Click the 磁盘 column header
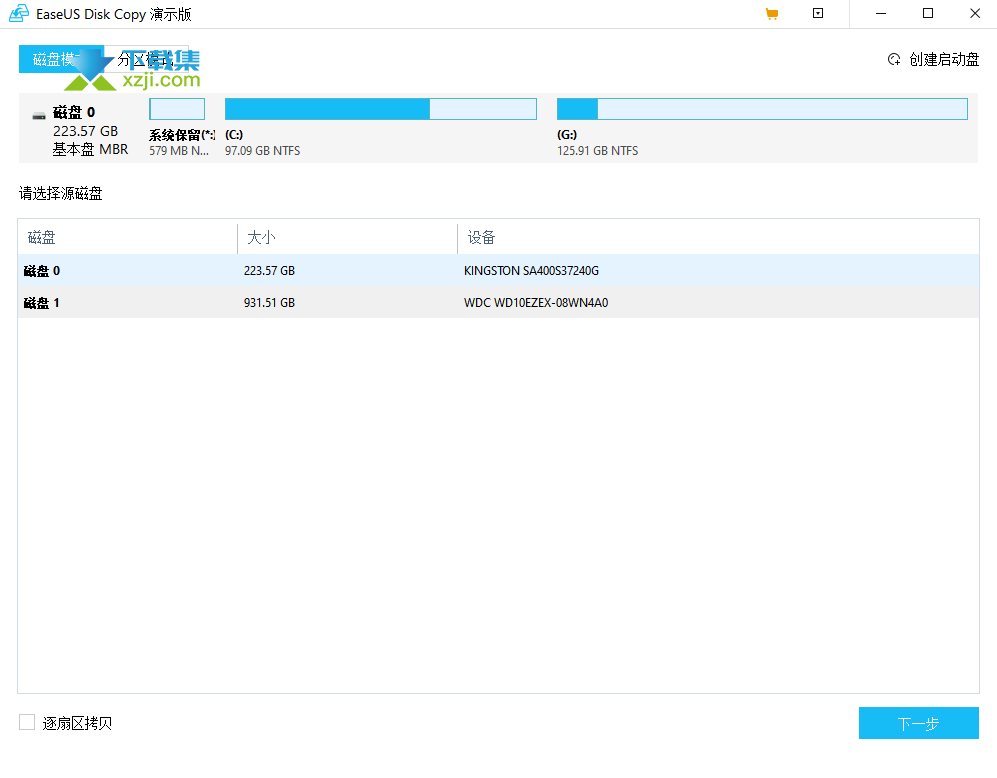Image resolution: width=997 pixels, height=778 pixels. point(127,237)
